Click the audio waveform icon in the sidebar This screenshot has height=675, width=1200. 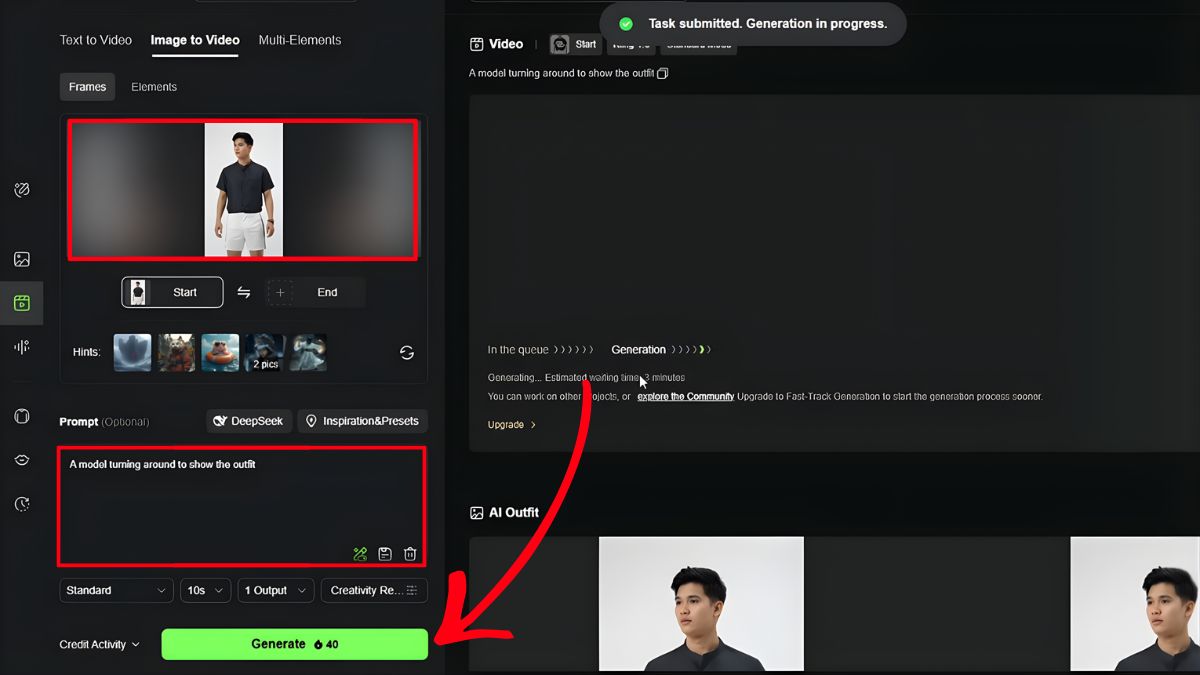click(x=22, y=347)
